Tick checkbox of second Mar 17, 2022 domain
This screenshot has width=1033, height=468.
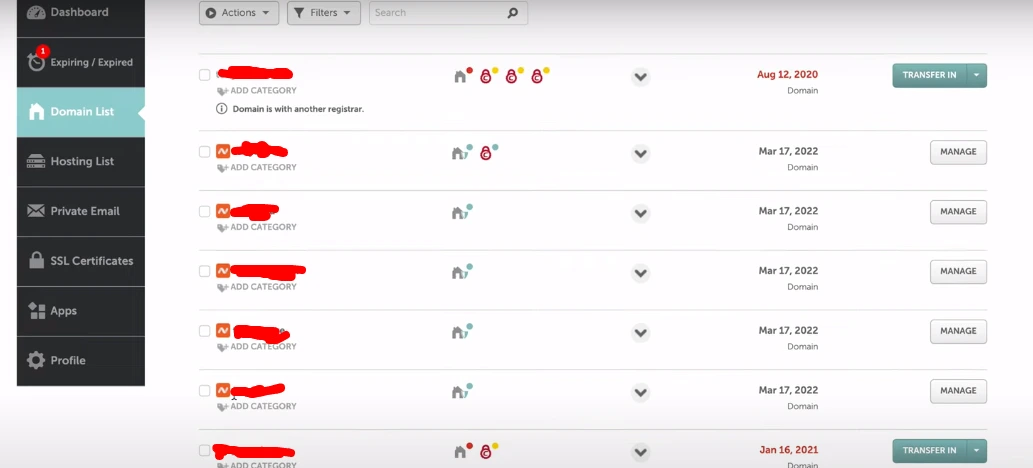click(x=204, y=211)
